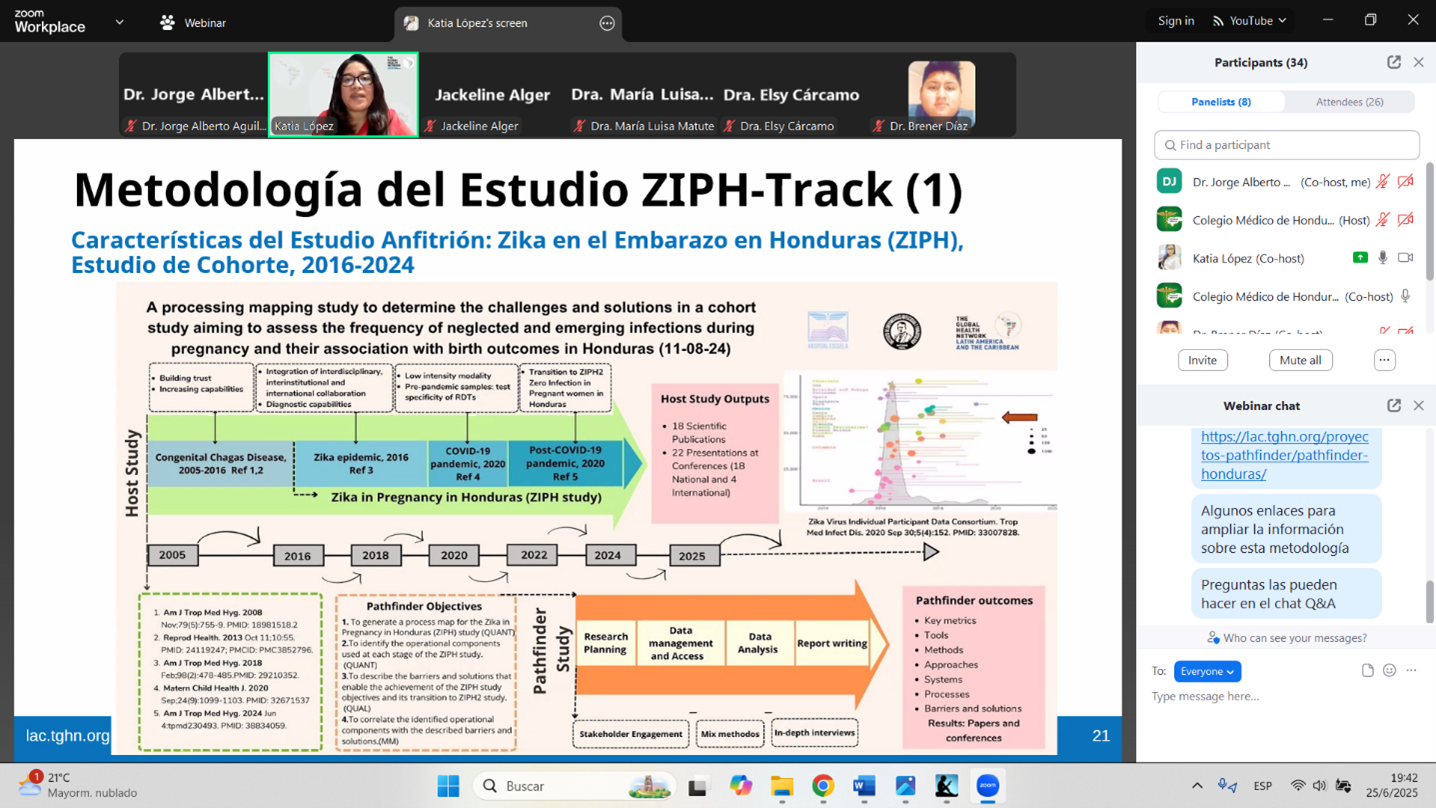Click the Sign in link
Screen dimensions: 1436x808
[x=1176, y=21]
